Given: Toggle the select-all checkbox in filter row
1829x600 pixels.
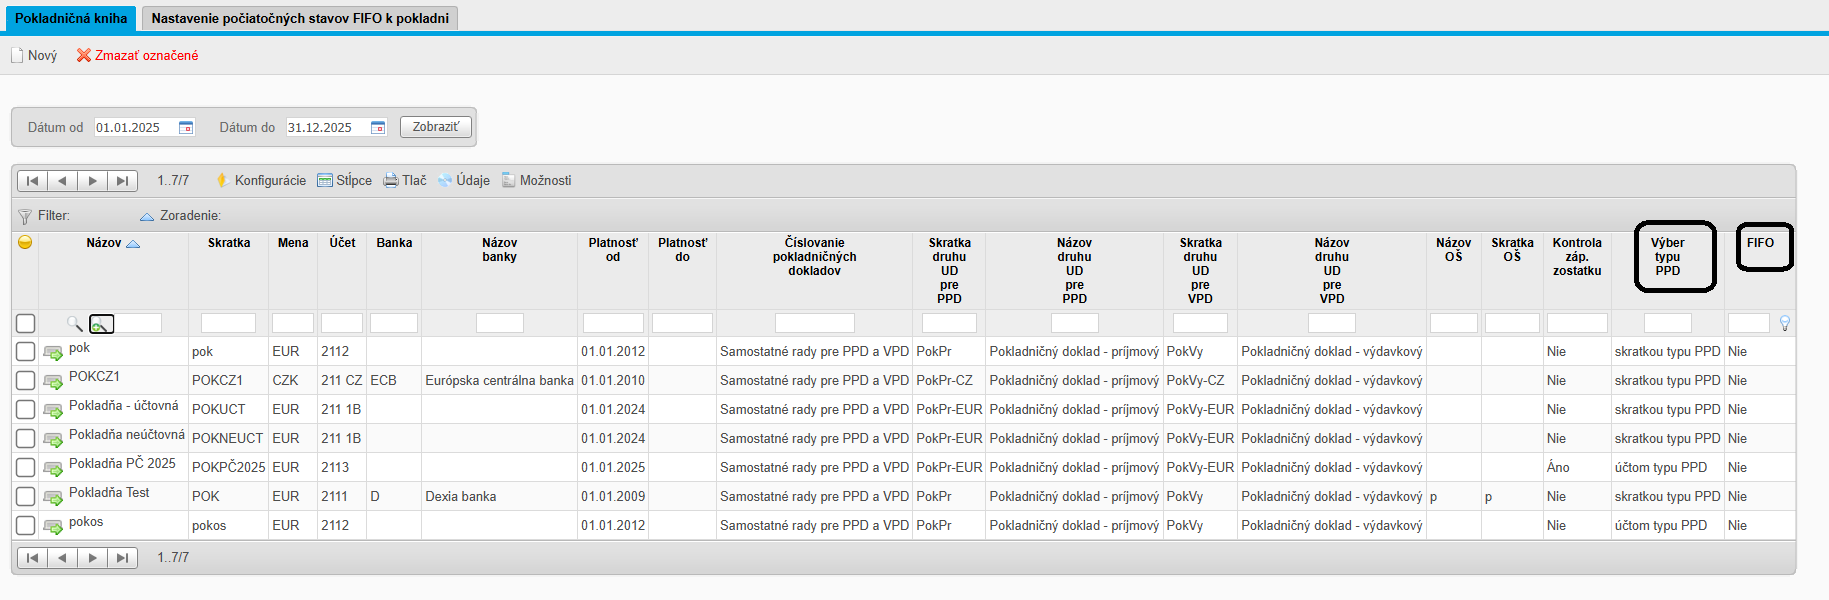Looking at the screenshot, I should point(25,323).
